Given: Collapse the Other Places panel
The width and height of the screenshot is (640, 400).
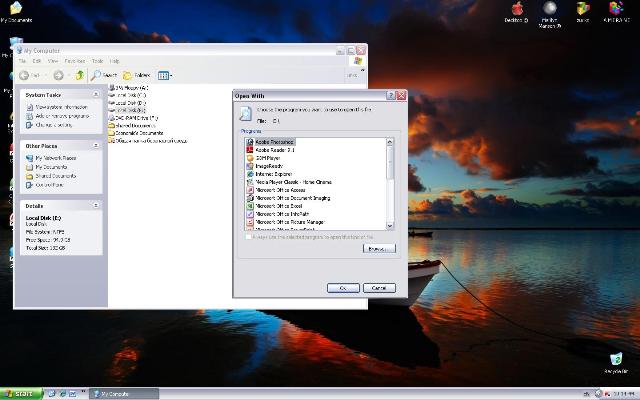Looking at the screenshot, I should 98,146.
